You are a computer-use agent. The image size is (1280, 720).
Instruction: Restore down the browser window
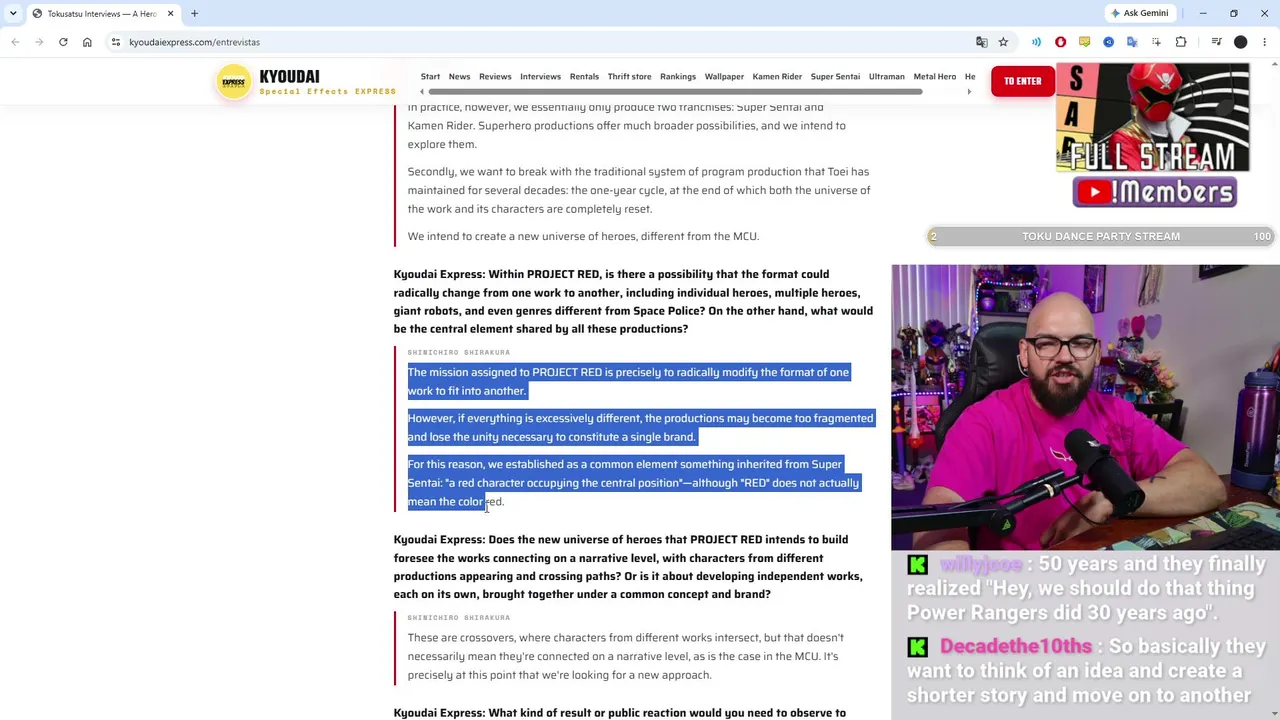point(1233,13)
